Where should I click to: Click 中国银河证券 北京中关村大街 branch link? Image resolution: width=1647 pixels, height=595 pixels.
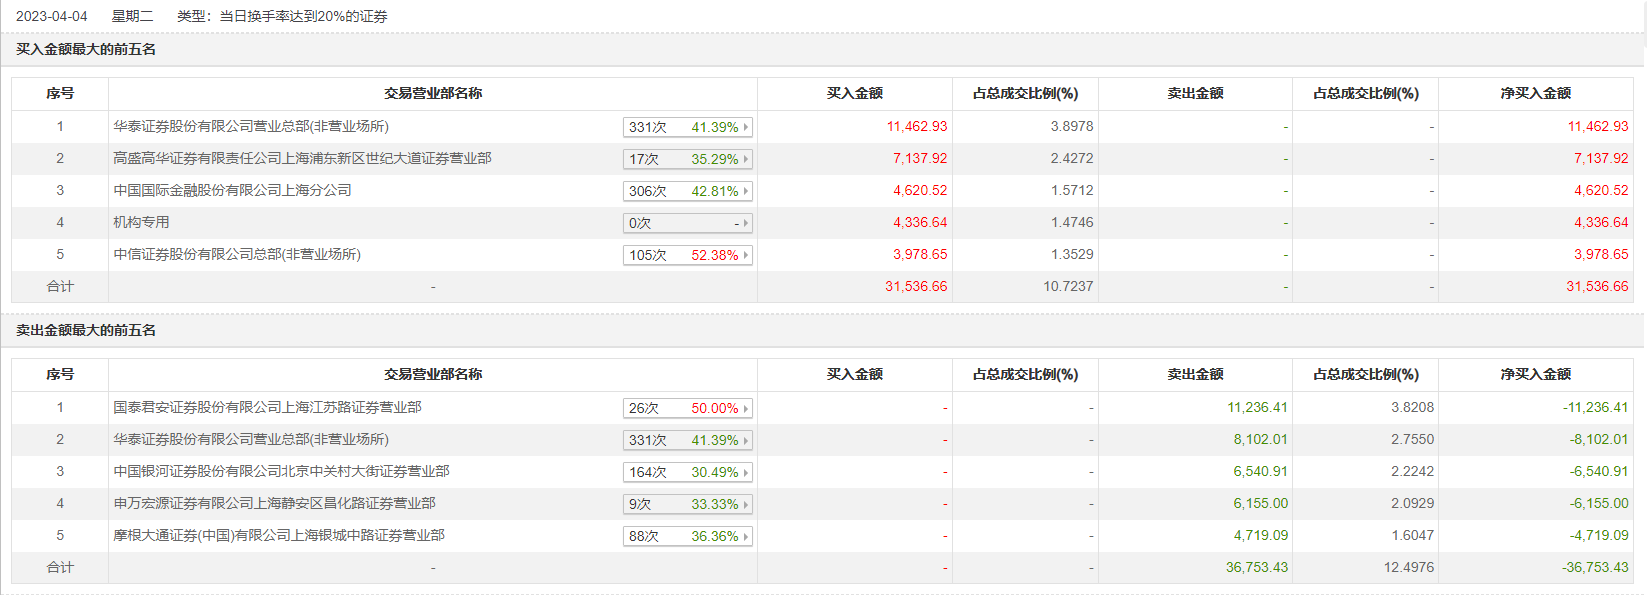click(281, 472)
